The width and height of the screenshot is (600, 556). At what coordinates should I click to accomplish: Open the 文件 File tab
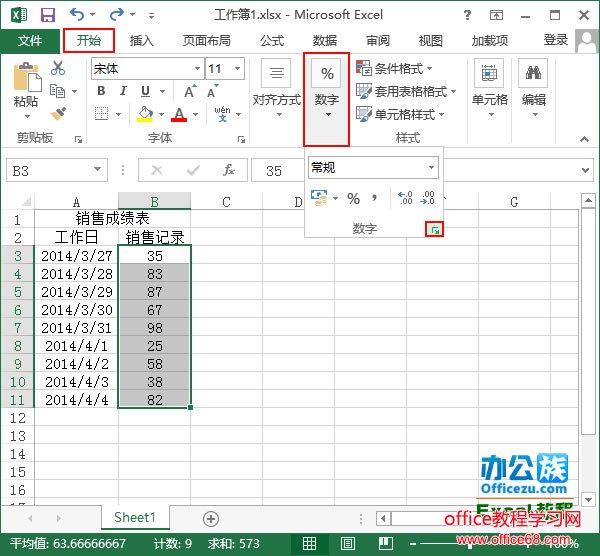click(30, 41)
